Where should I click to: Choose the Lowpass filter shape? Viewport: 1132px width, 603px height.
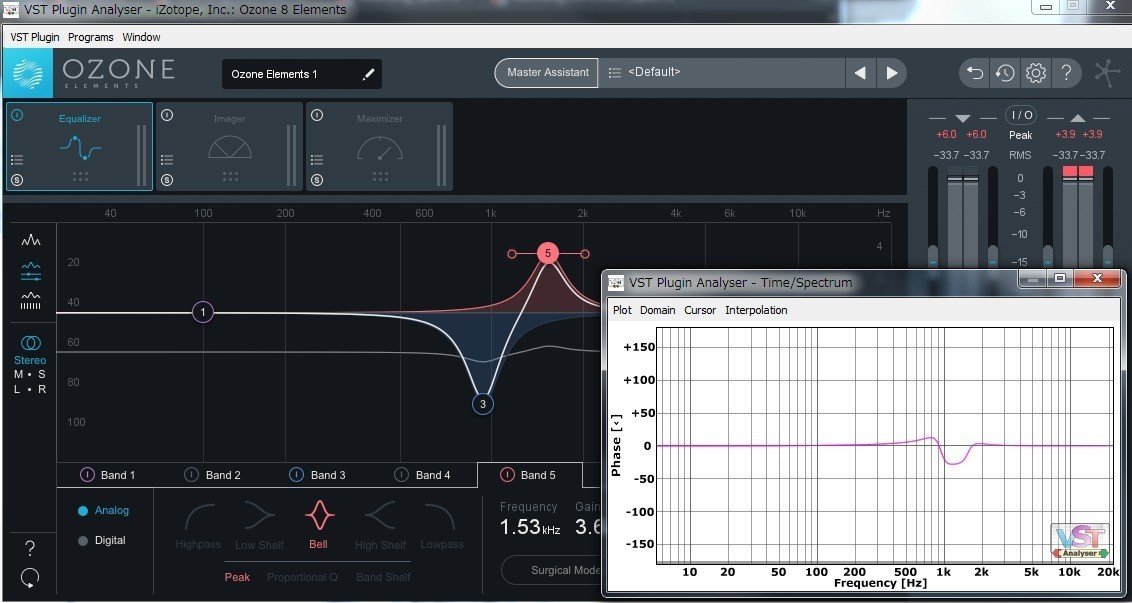click(x=441, y=527)
